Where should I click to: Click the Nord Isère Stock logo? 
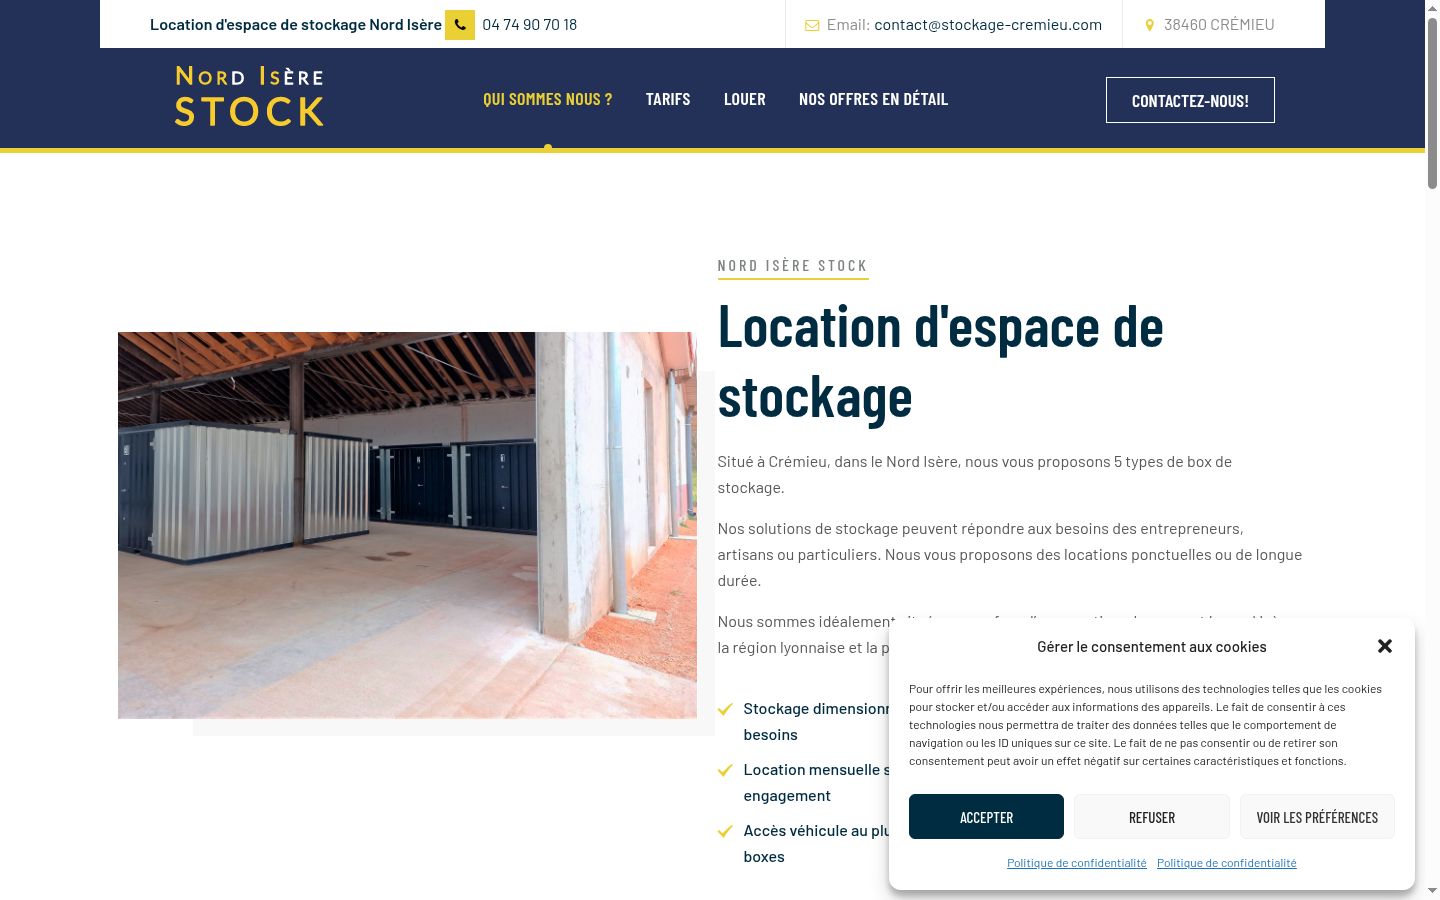coord(249,97)
